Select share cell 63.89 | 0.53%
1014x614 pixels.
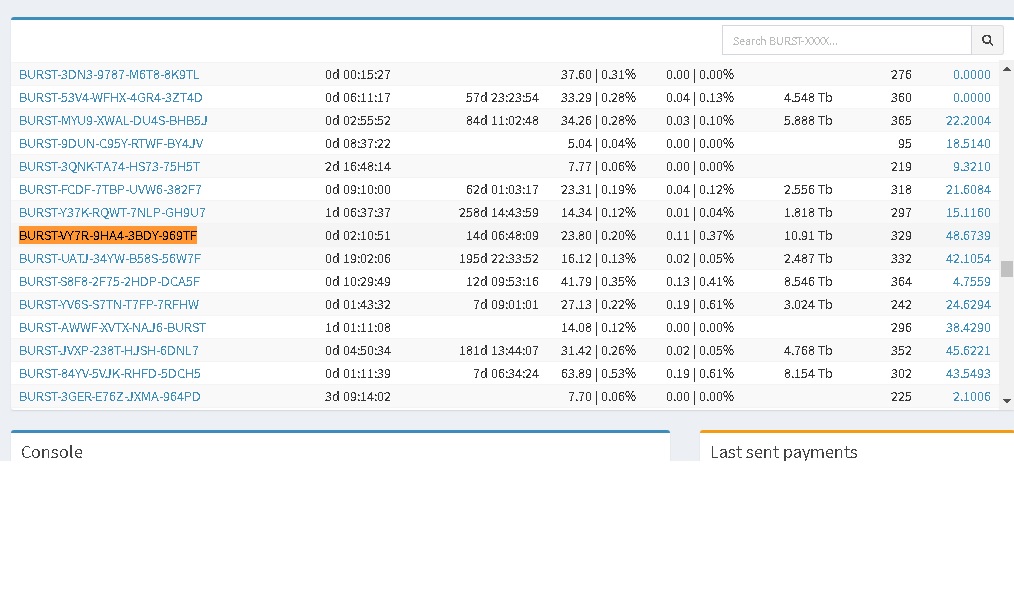click(598, 373)
